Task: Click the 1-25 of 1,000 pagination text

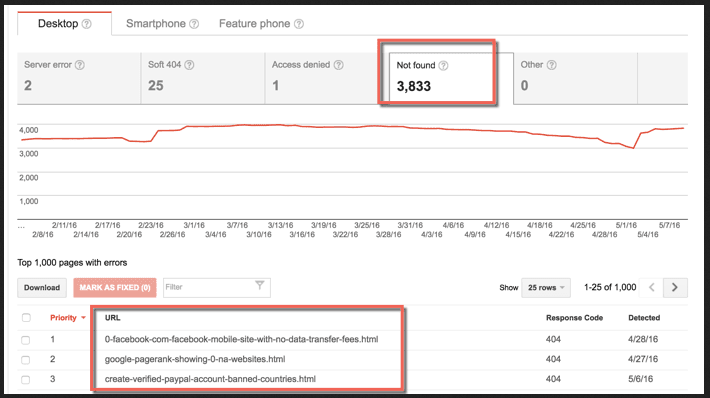Action: coord(610,287)
